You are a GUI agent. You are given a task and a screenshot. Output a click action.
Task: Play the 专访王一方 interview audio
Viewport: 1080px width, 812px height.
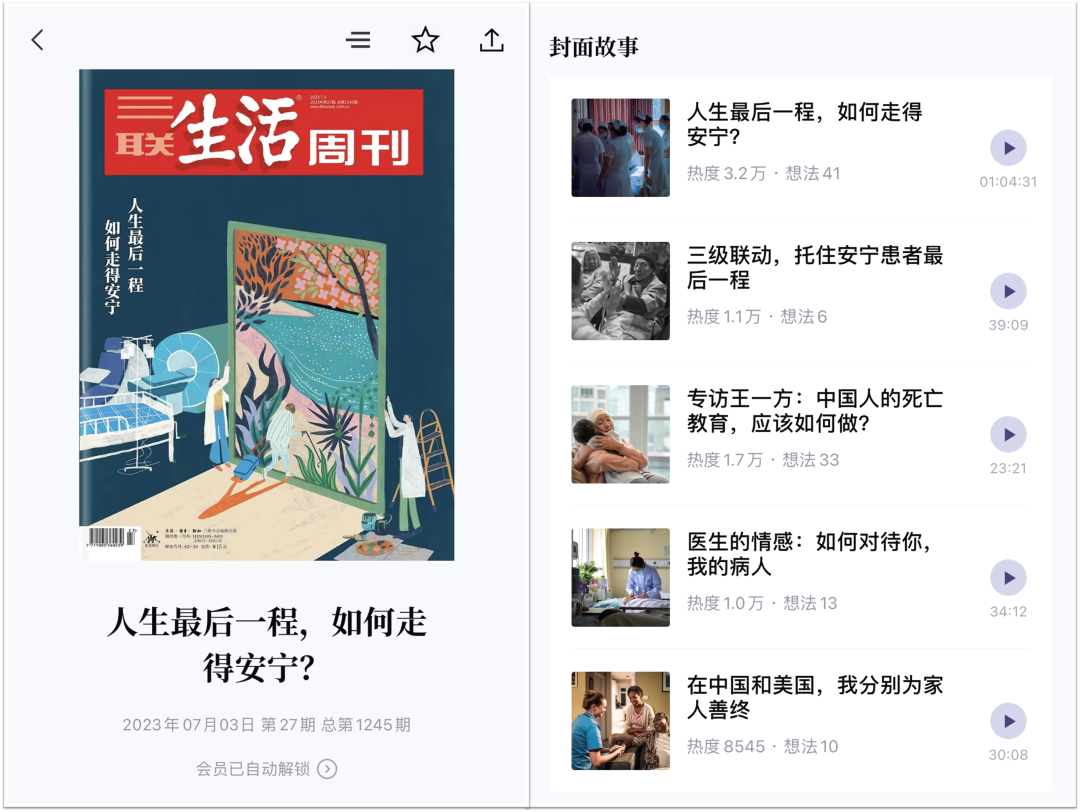(x=1008, y=435)
